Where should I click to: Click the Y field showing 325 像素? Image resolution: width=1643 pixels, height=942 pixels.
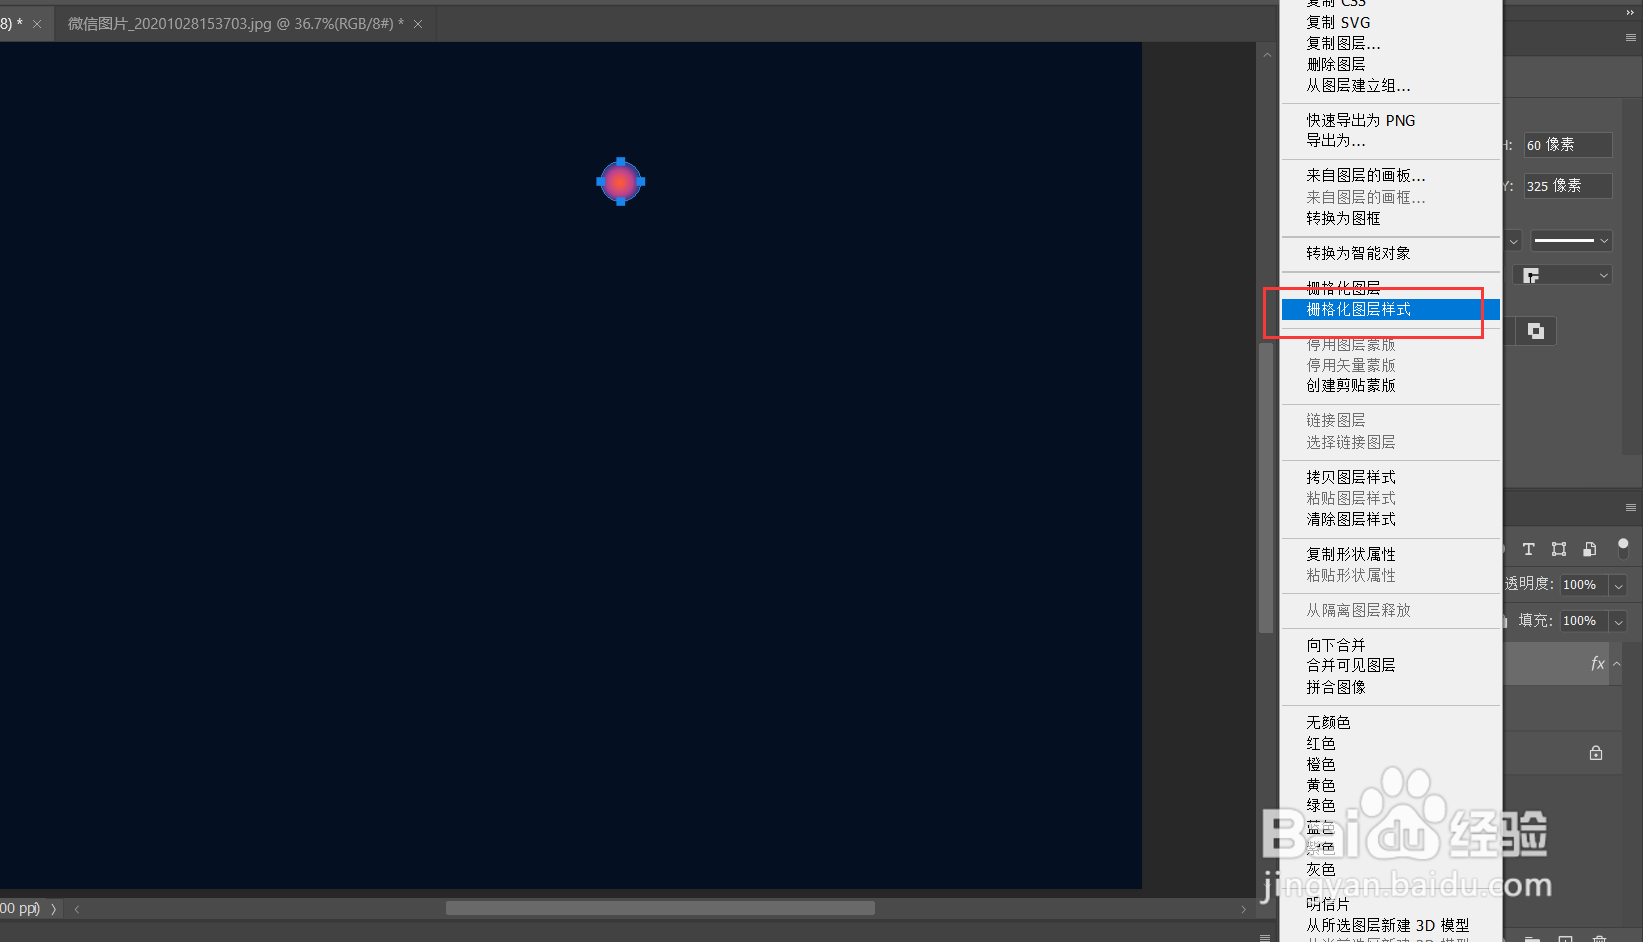coord(1567,186)
